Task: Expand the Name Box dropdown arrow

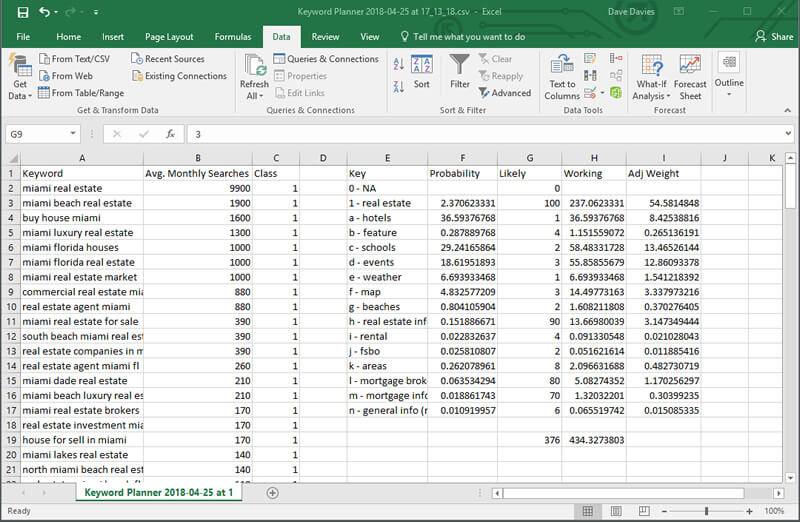Action: tap(74, 133)
